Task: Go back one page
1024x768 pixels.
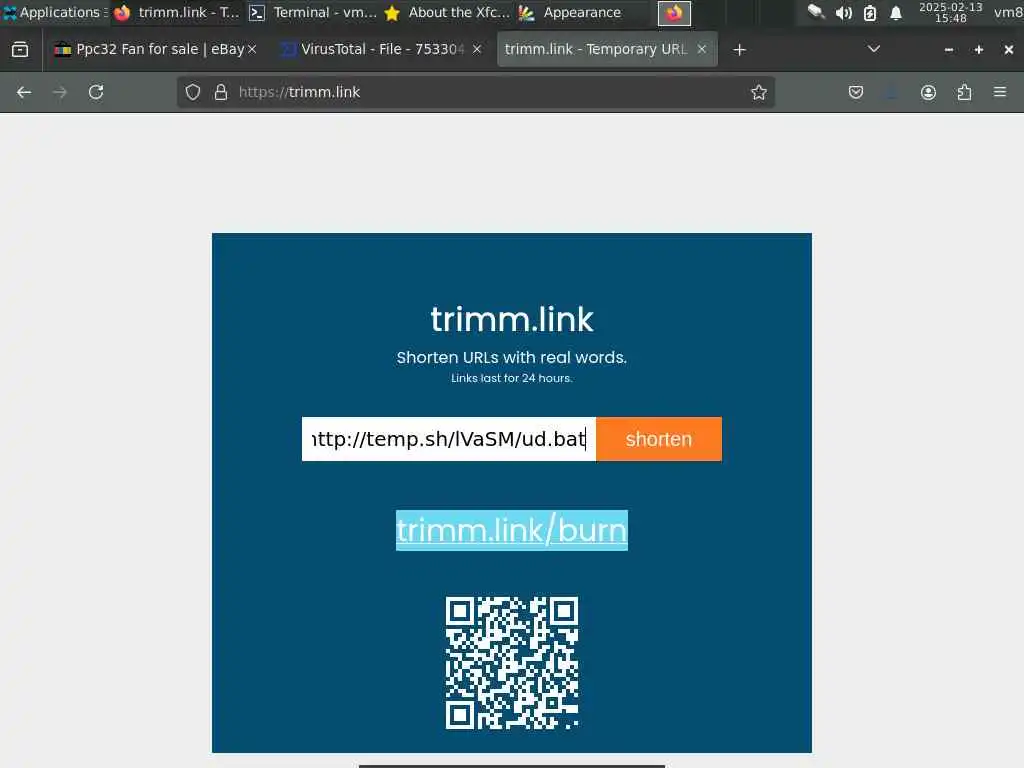Action: click(x=24, y=92)
